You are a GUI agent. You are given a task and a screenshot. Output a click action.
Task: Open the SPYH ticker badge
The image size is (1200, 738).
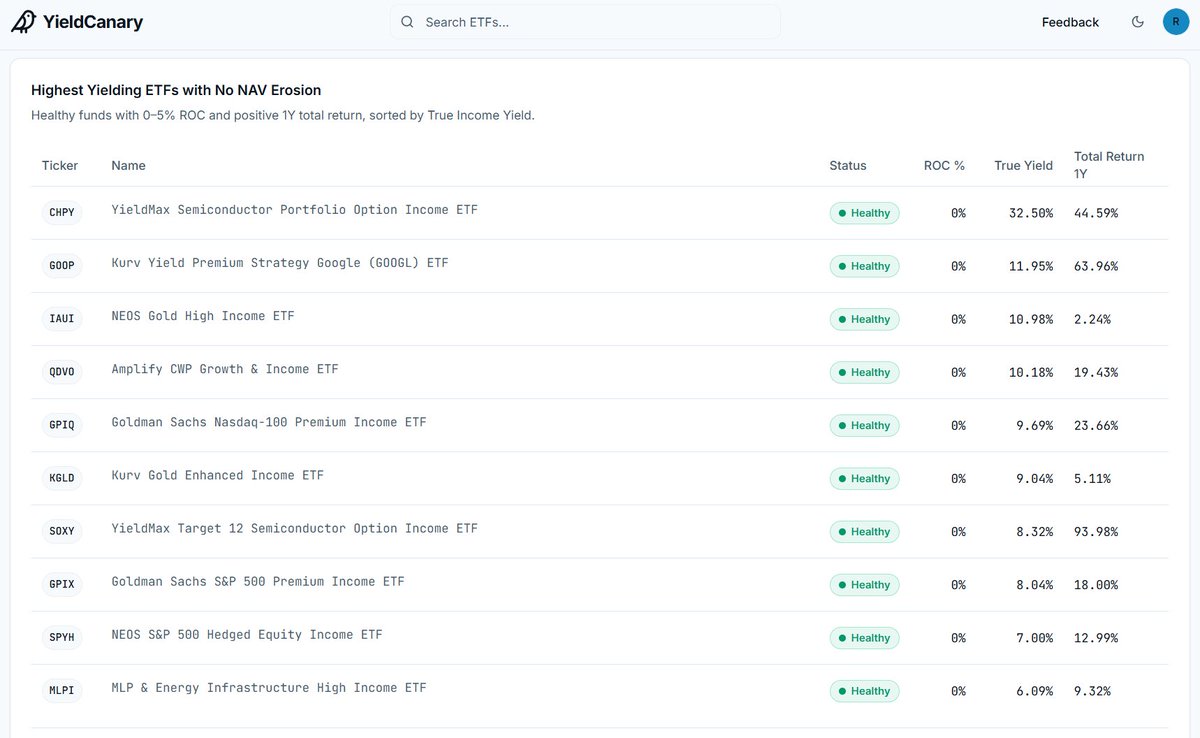pos(62,636)
